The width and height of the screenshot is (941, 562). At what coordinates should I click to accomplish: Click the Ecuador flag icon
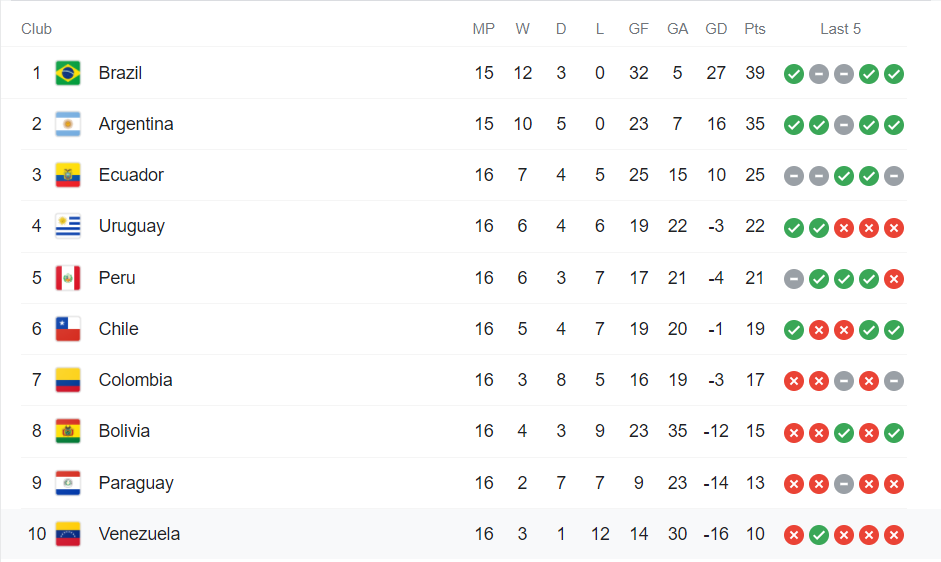pyautogui.click(x=68, y=175)
